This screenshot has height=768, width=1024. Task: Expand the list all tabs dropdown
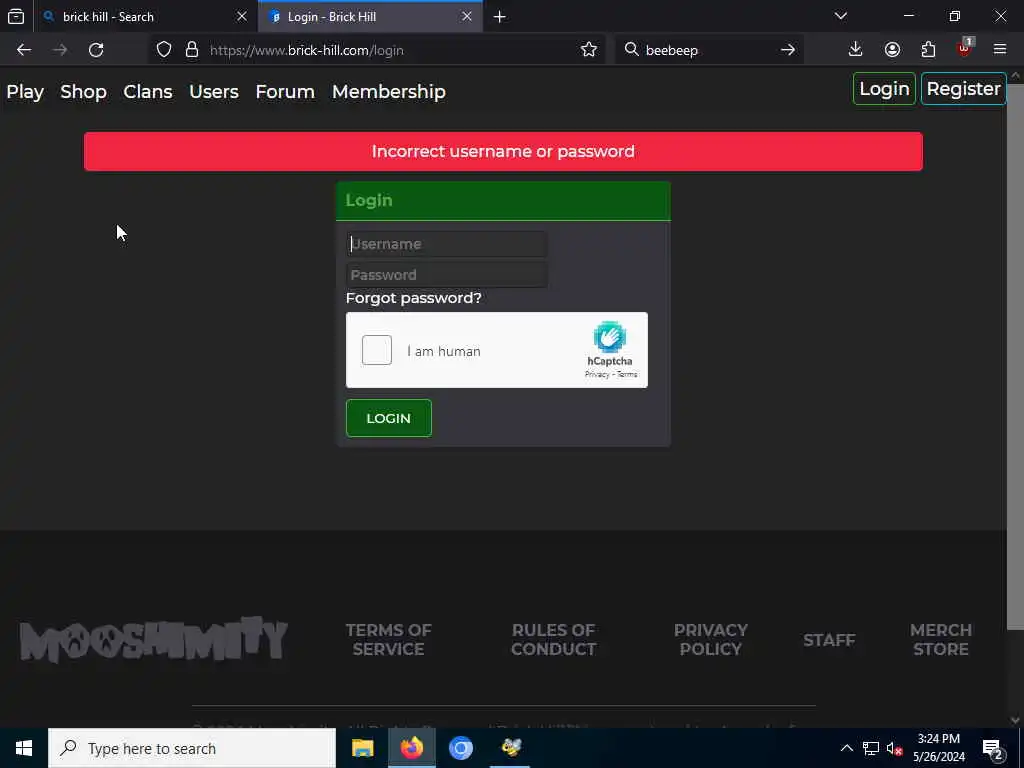841,16
